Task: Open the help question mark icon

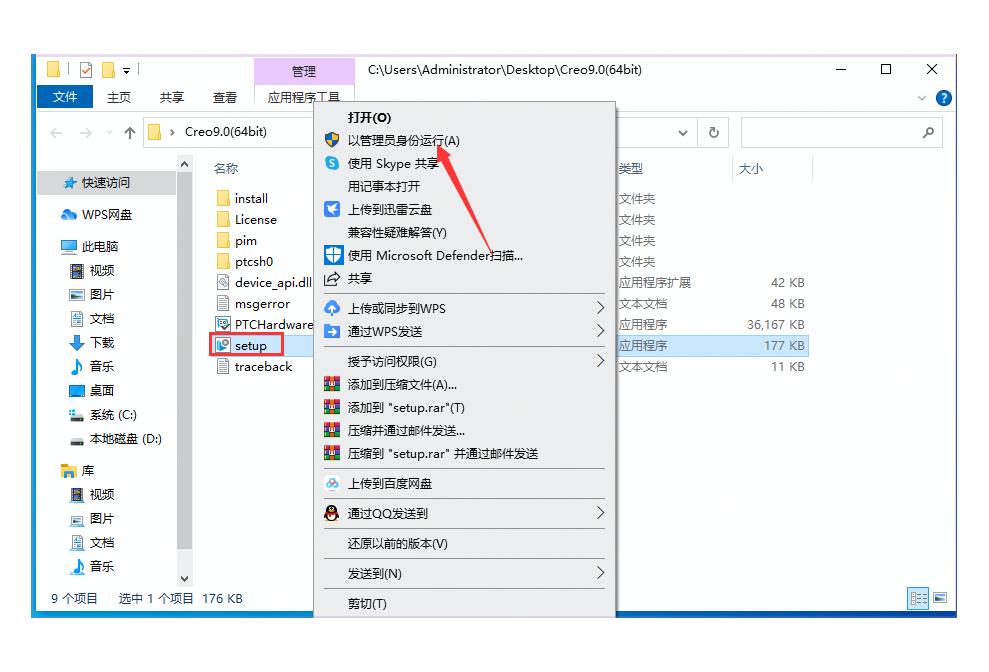Action: [x=942, y=98]
